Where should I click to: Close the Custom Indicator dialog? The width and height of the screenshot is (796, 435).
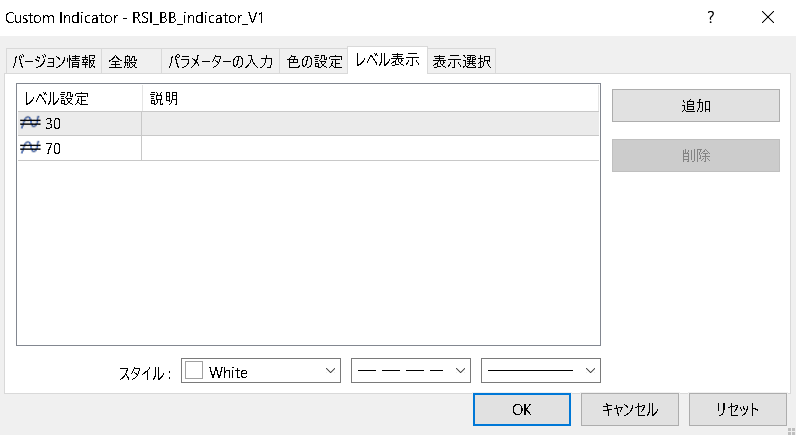(x=768, y=18)
